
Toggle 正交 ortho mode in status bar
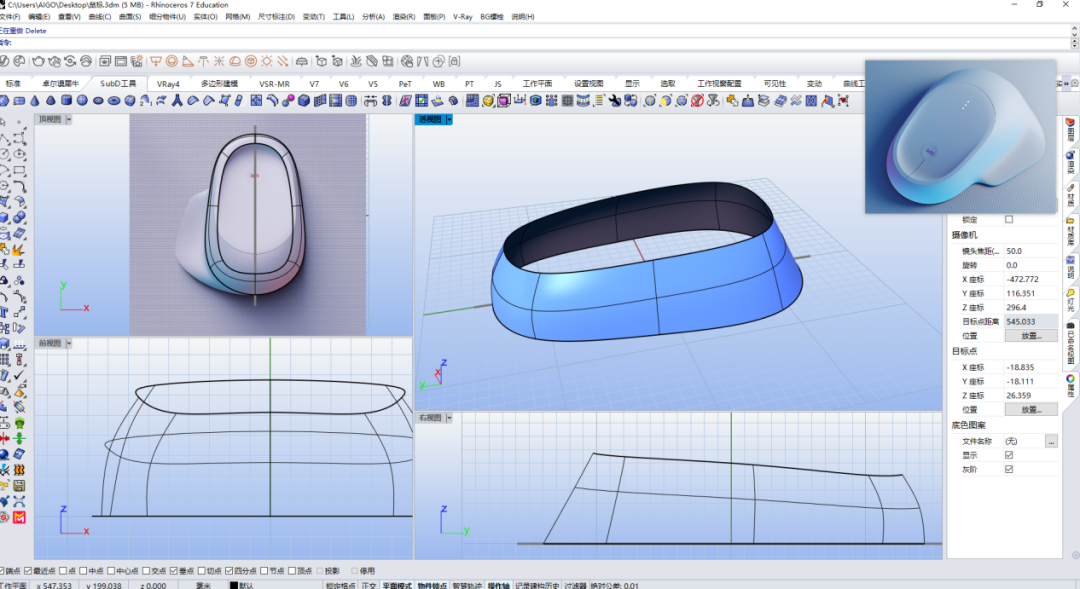[x=368, y=586]
